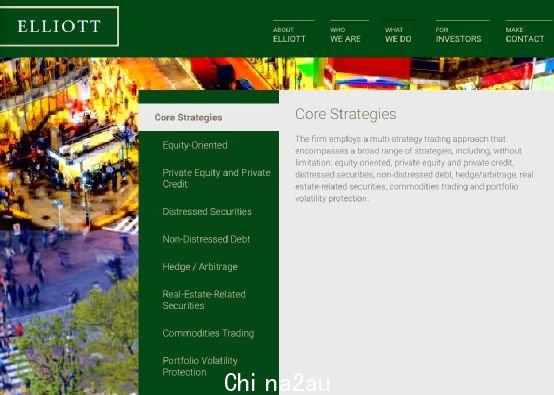Go to Make Contact page
The height and width of the screenshot is (395, 554).
[525, 35]
